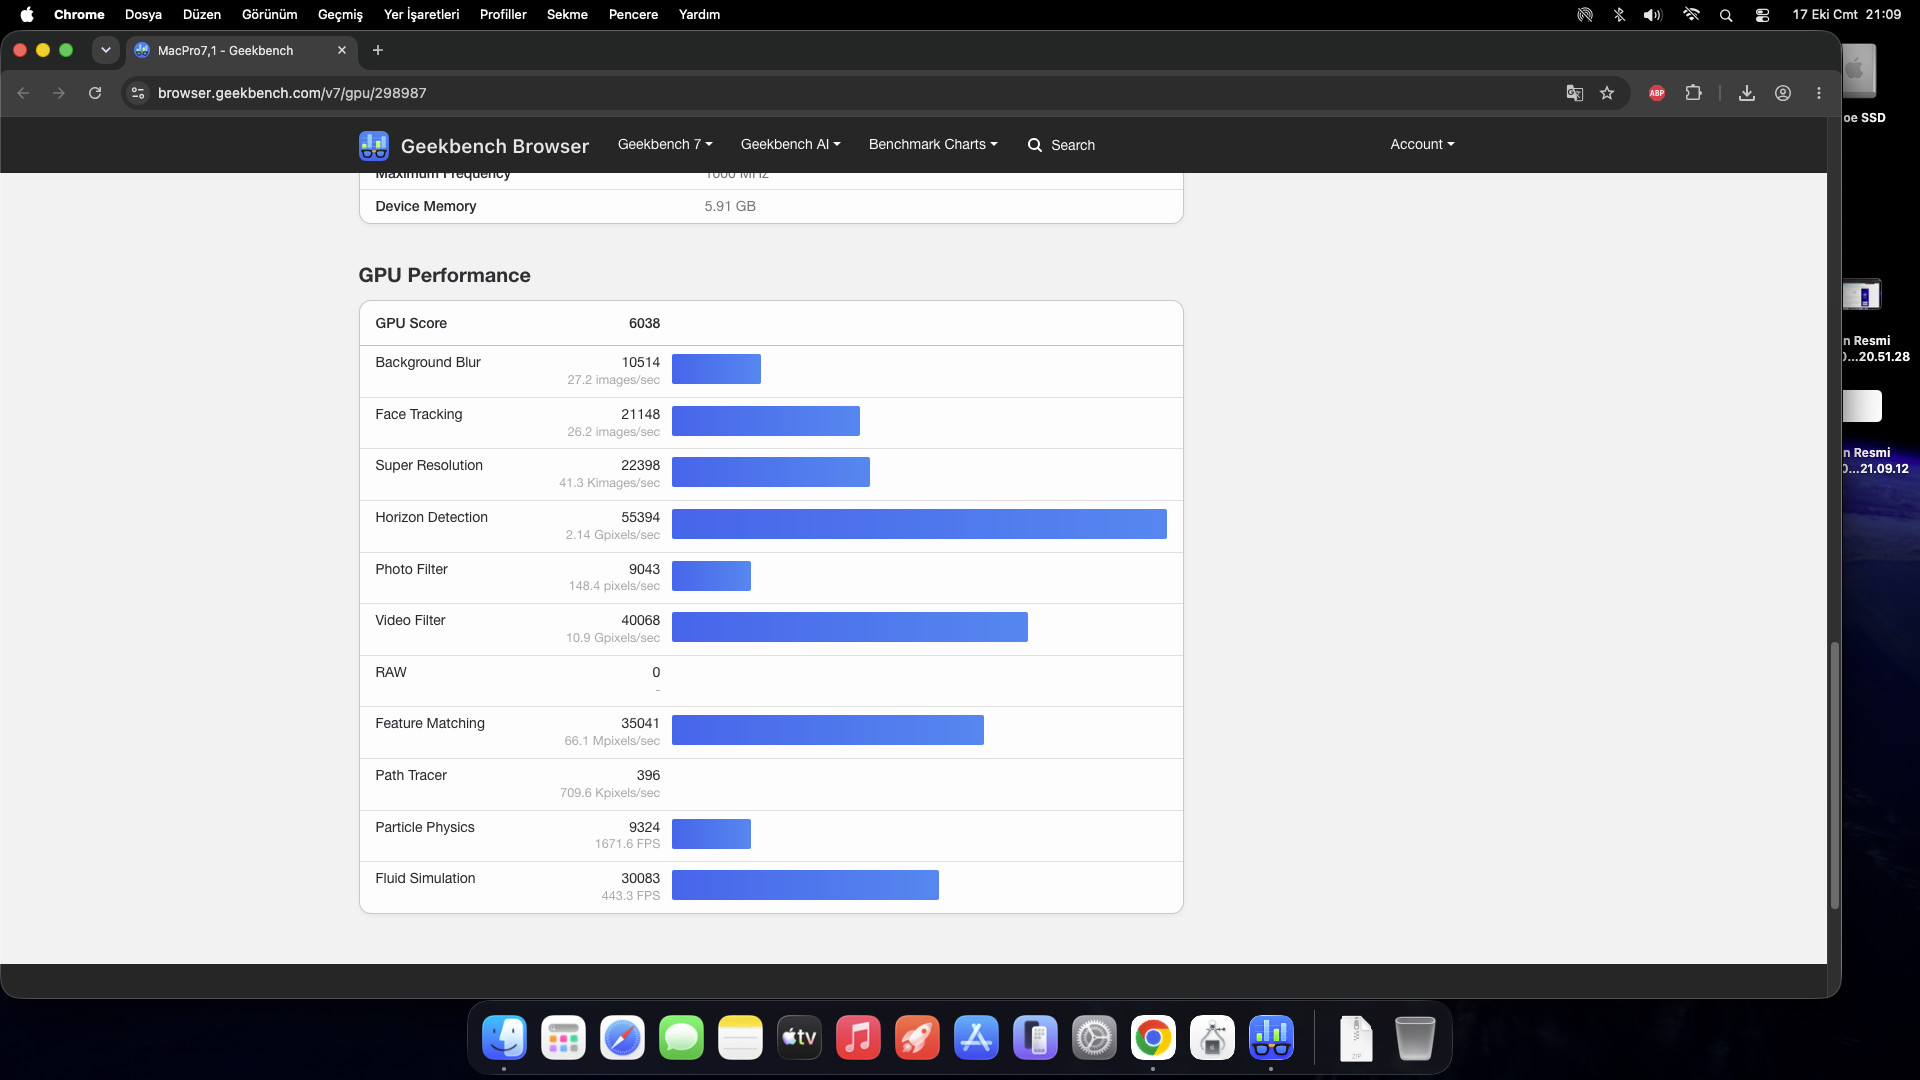Open the Dosya menu
Screen dimensions: 1920x1080
(x=143, y=15)
